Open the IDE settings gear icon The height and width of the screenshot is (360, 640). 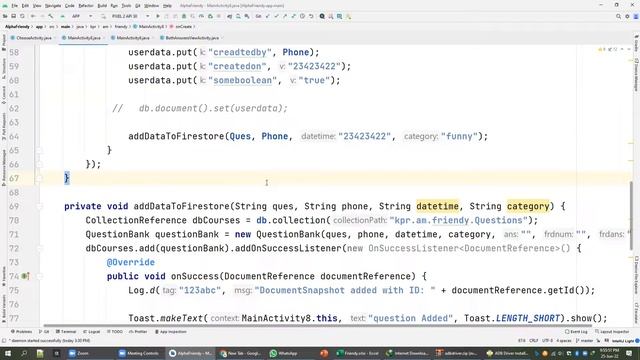[627, 16]
